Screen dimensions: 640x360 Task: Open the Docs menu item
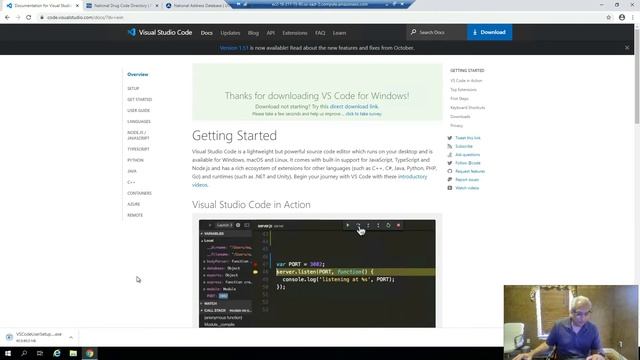point(207,33)
